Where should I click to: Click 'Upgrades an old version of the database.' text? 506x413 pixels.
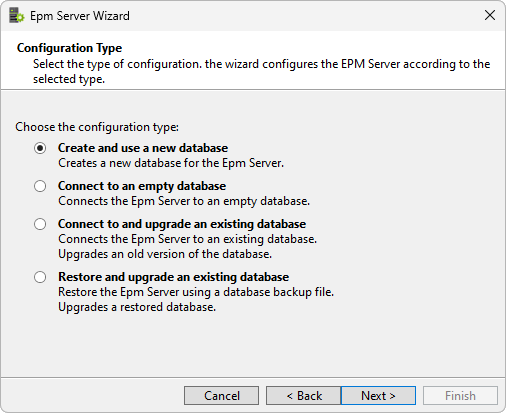[165, 254]
